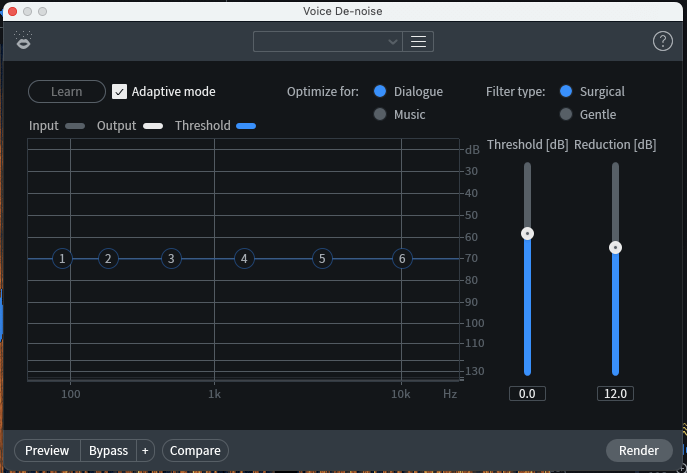Screen dimensions: 687x473
Task: Choose Music optimization option
Action: click(x=380, y=115)
